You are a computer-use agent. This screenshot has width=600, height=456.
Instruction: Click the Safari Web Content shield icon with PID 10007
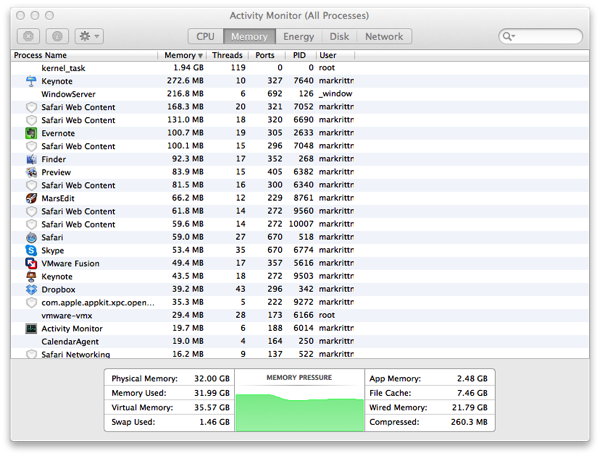point(31,224)
